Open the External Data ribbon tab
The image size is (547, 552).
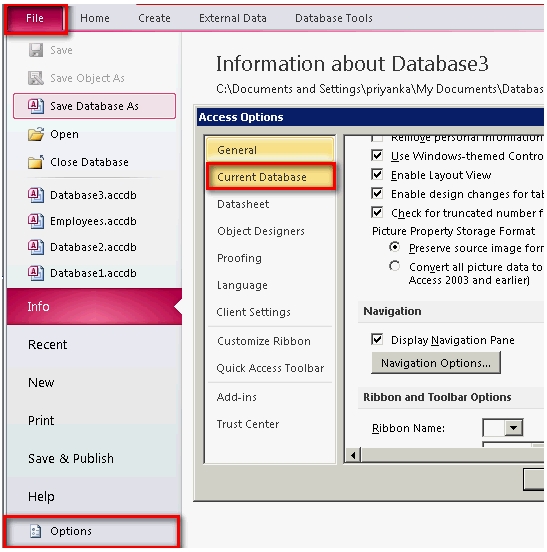[x=233, y=18]
